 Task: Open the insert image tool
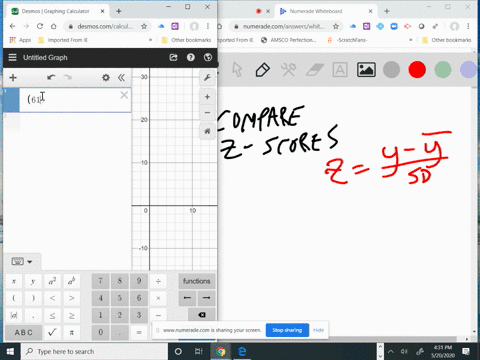point(366,70)
